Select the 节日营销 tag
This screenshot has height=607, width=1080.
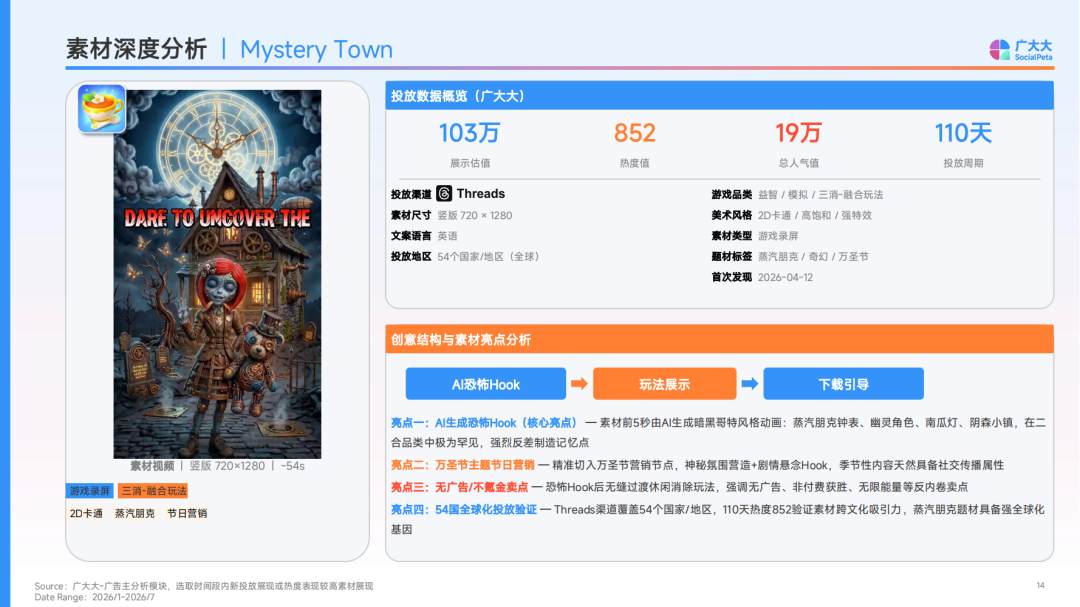[187, 513]
